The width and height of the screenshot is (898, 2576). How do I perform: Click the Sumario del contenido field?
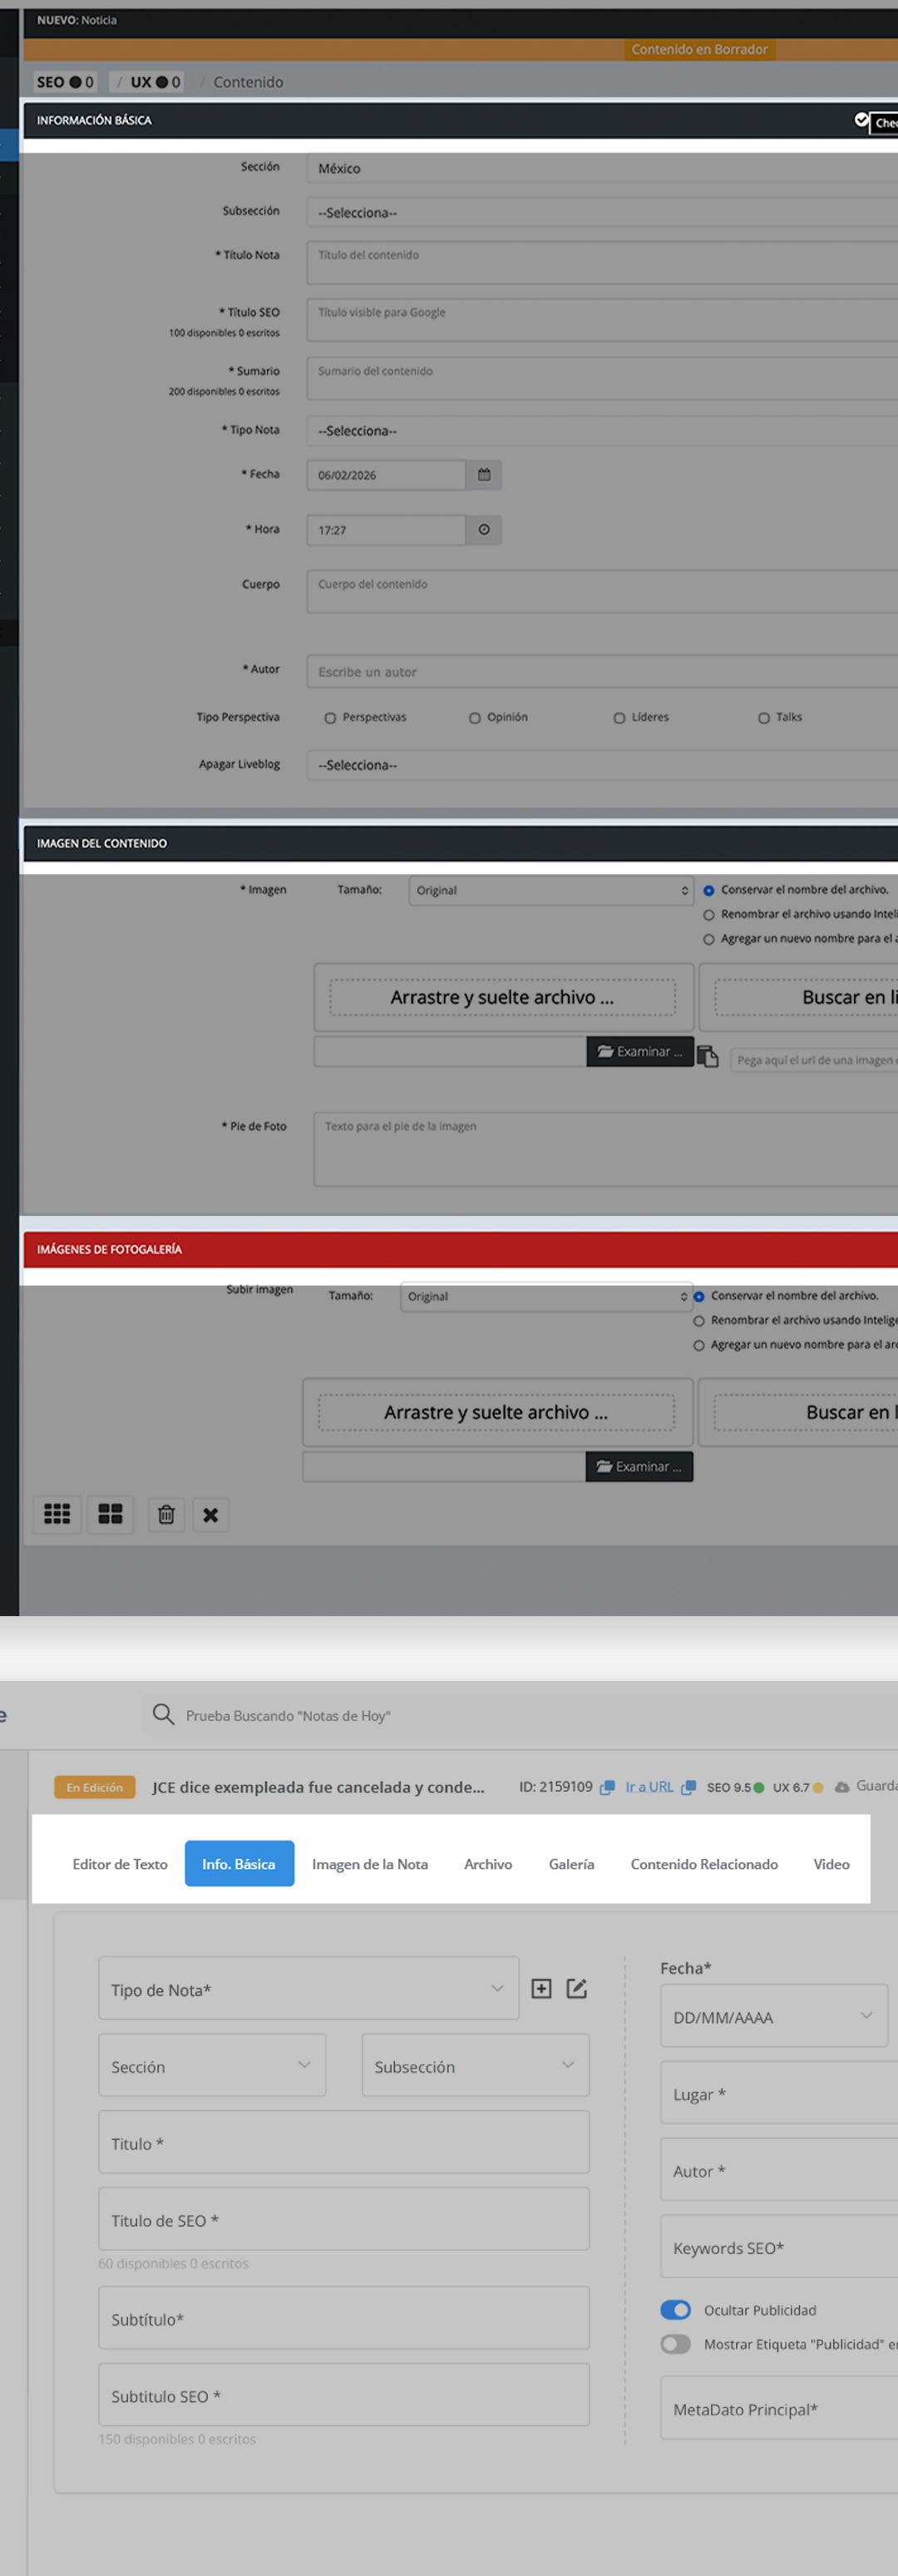602,378
